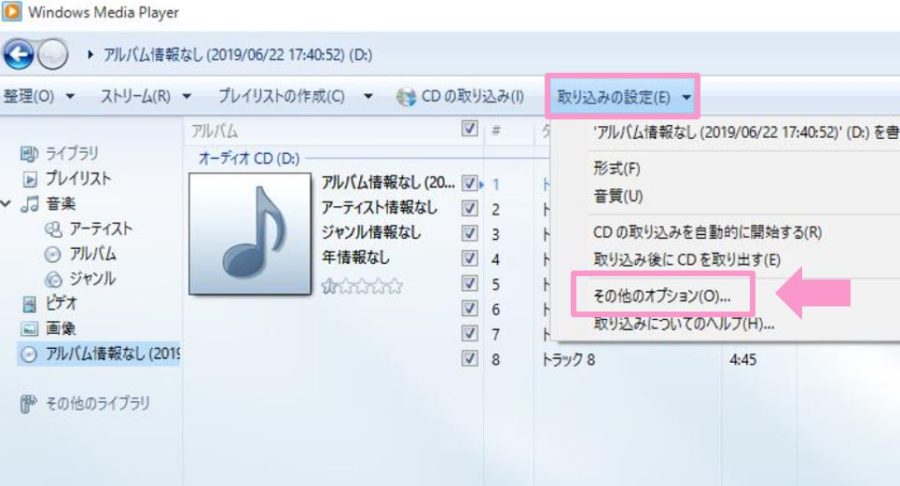Click the greyed Forward navigation button

tap(53, 55)
